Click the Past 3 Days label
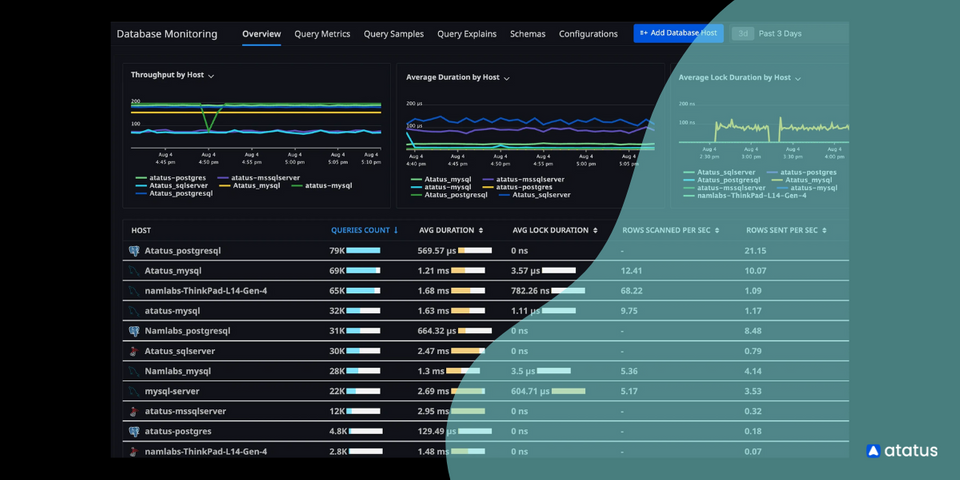Screen dimensions: 960x480 tap(780, 34)
